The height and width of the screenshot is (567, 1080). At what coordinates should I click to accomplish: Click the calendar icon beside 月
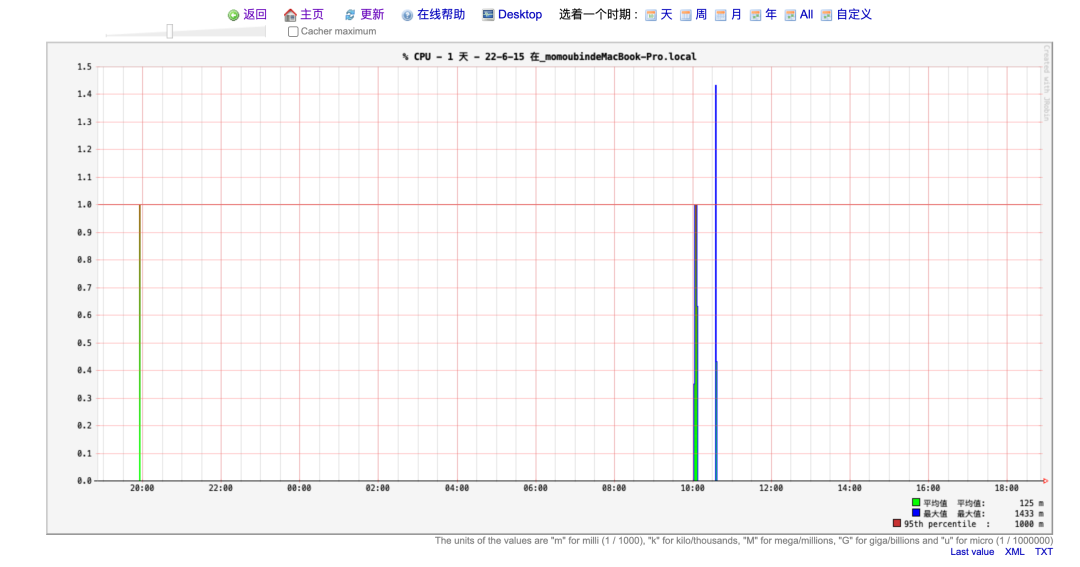click(x=720, y=15)
